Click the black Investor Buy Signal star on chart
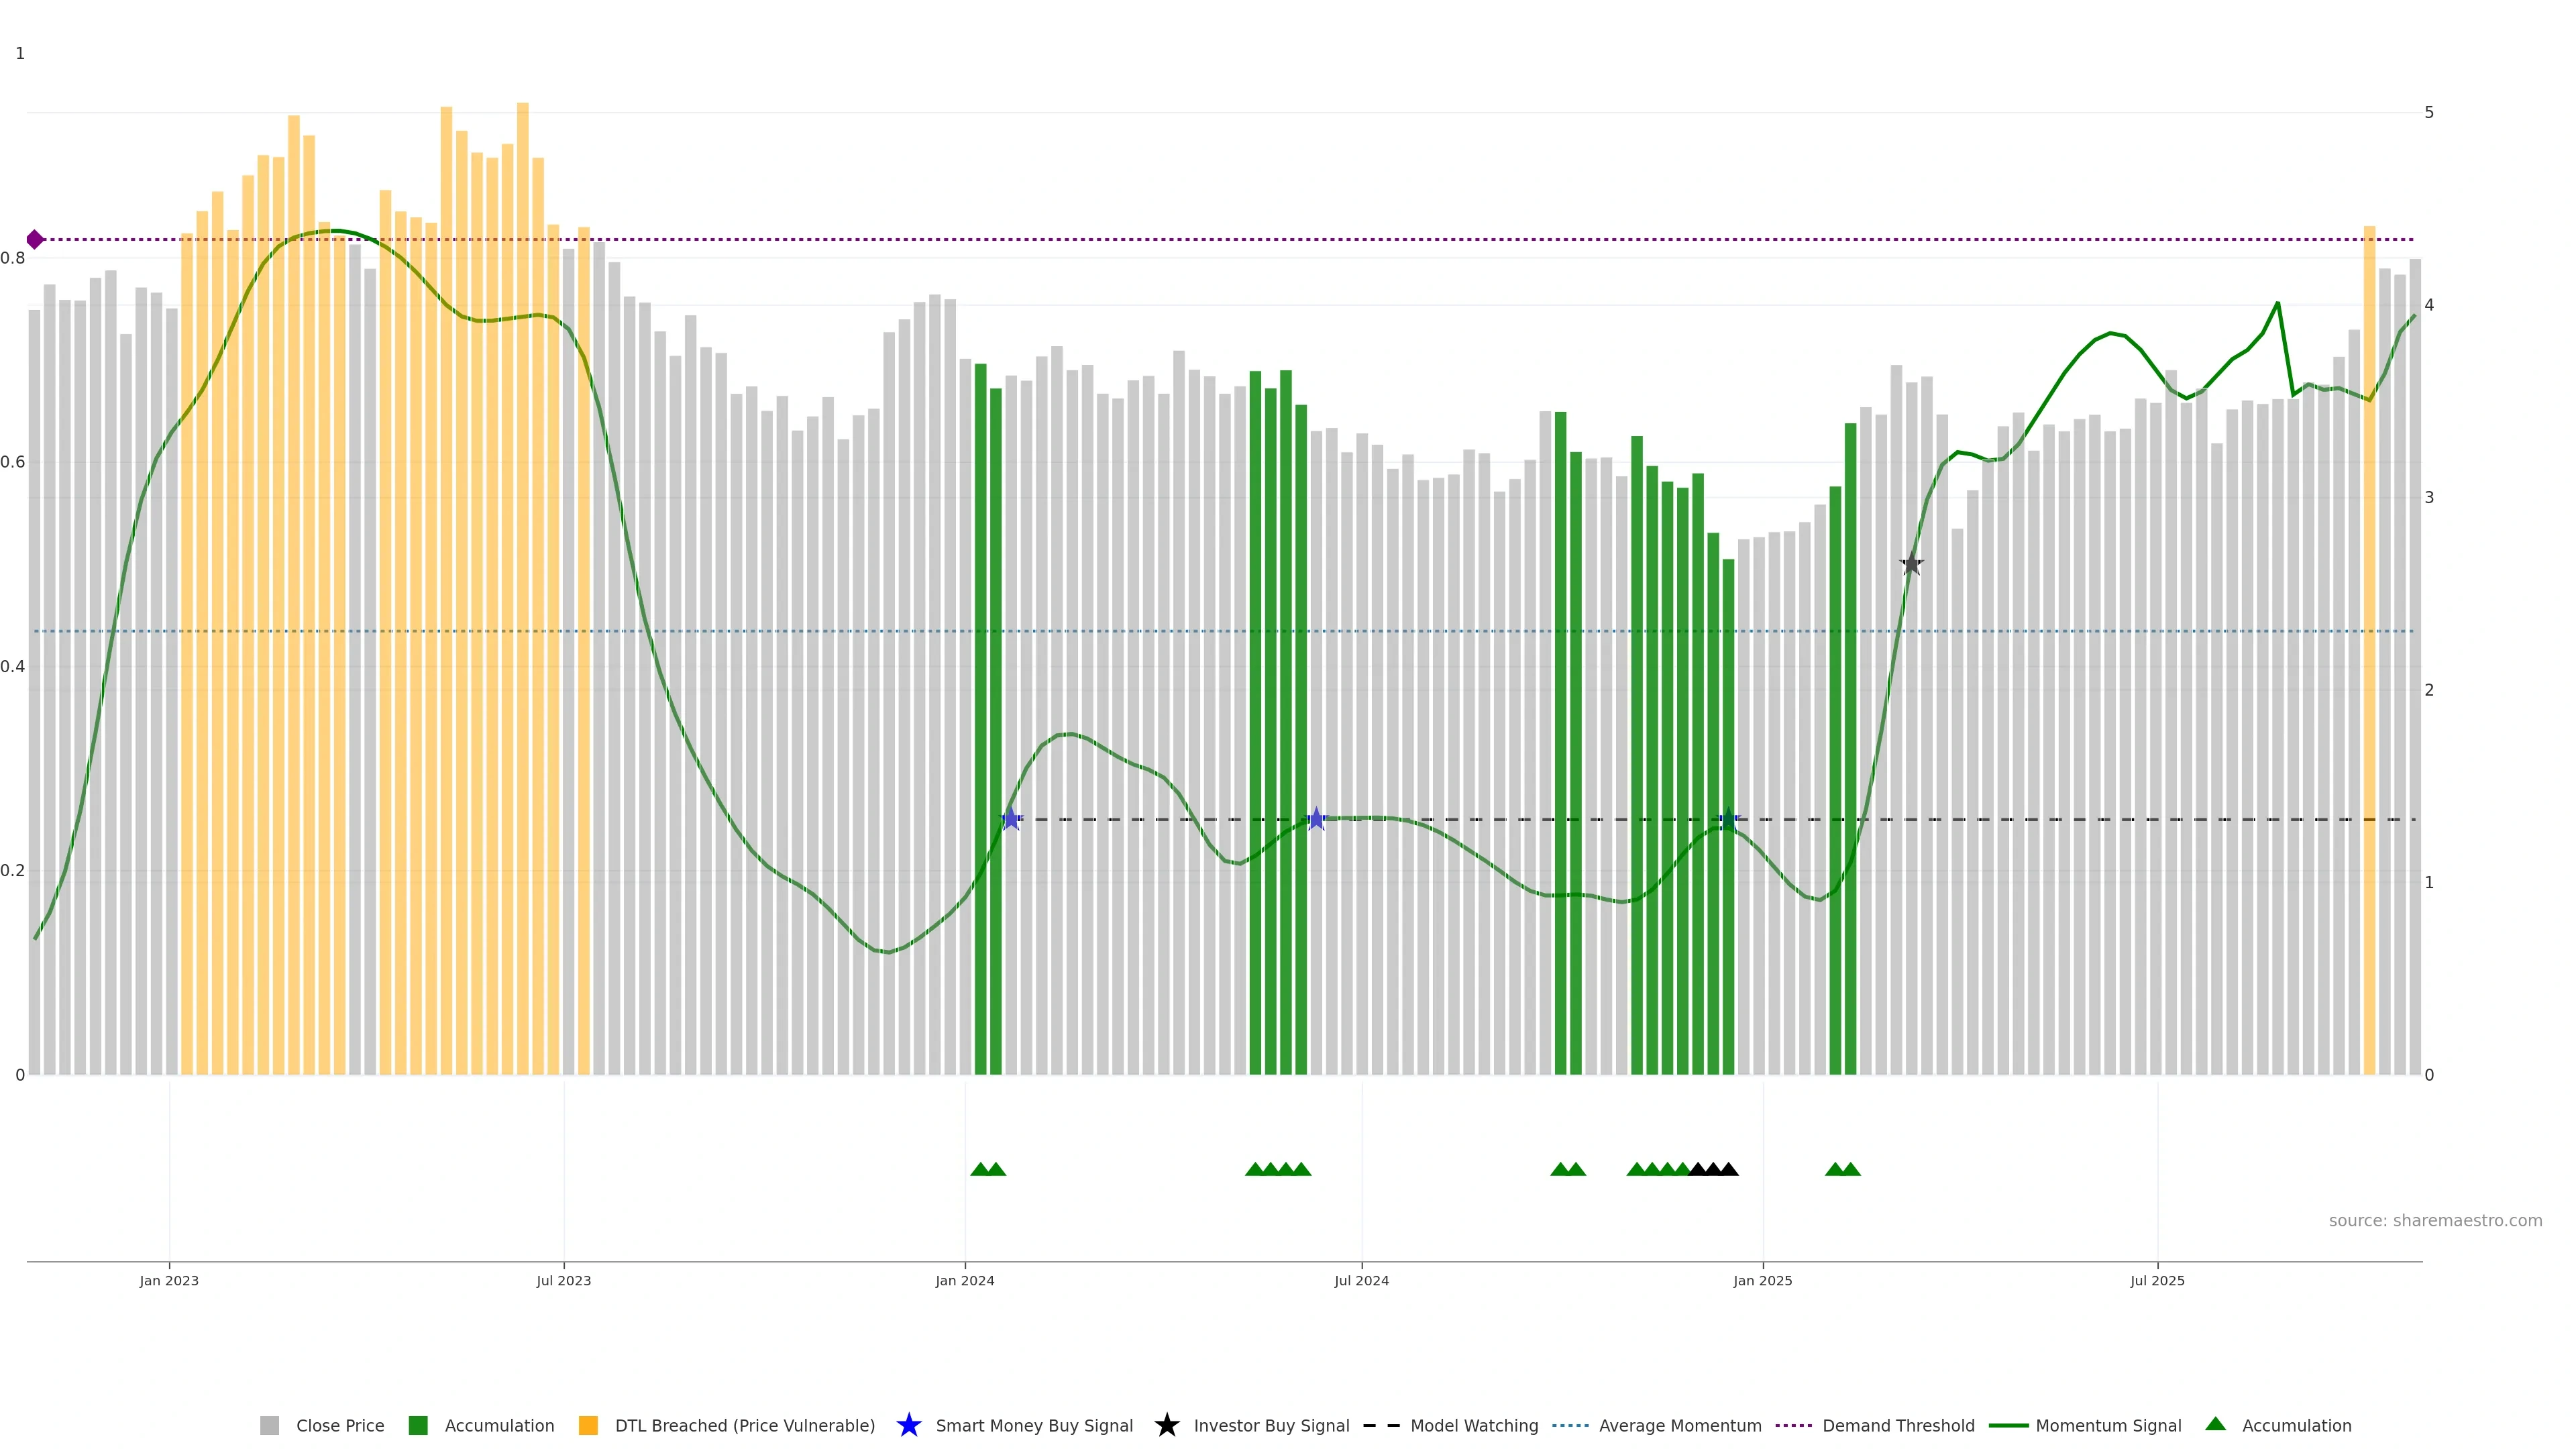The height and width of the screenshot is (1449, 2576). pos(1911,564)
